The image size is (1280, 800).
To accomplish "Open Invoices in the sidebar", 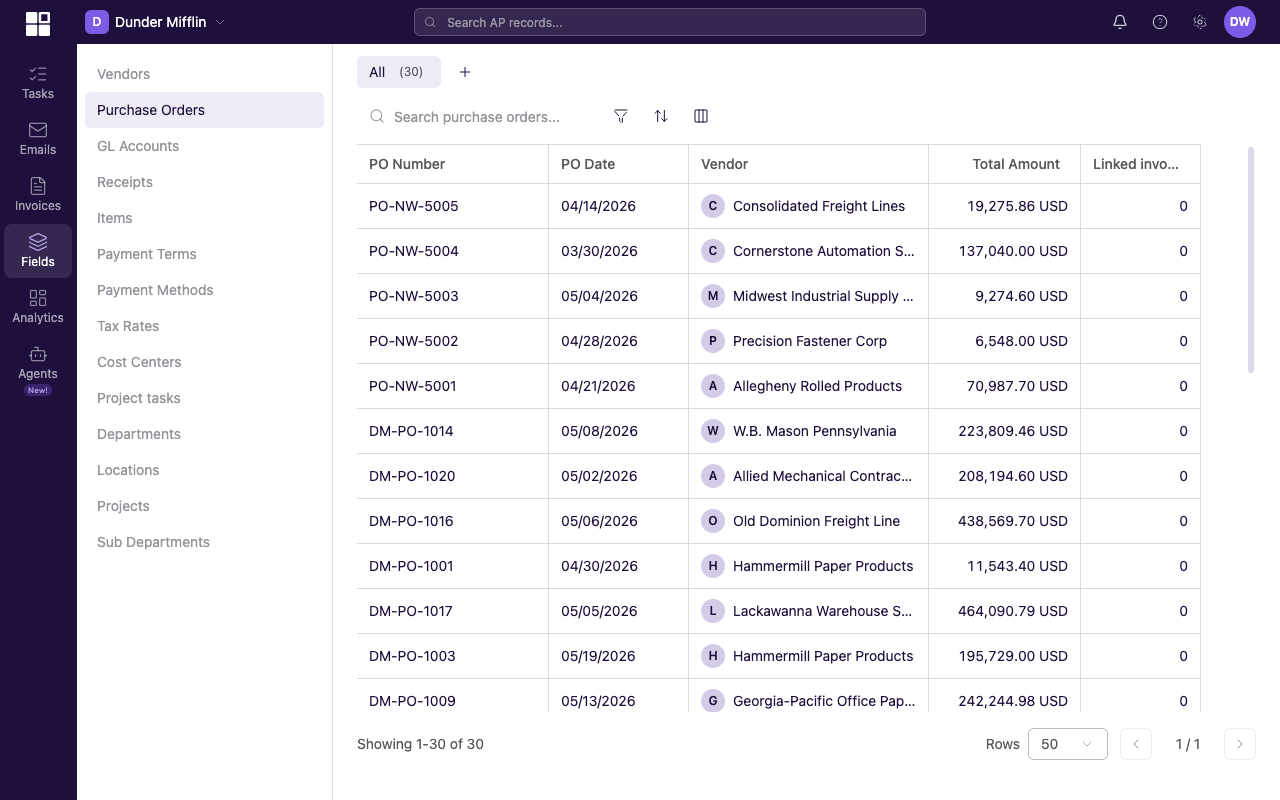I will [x=38, y=194].
